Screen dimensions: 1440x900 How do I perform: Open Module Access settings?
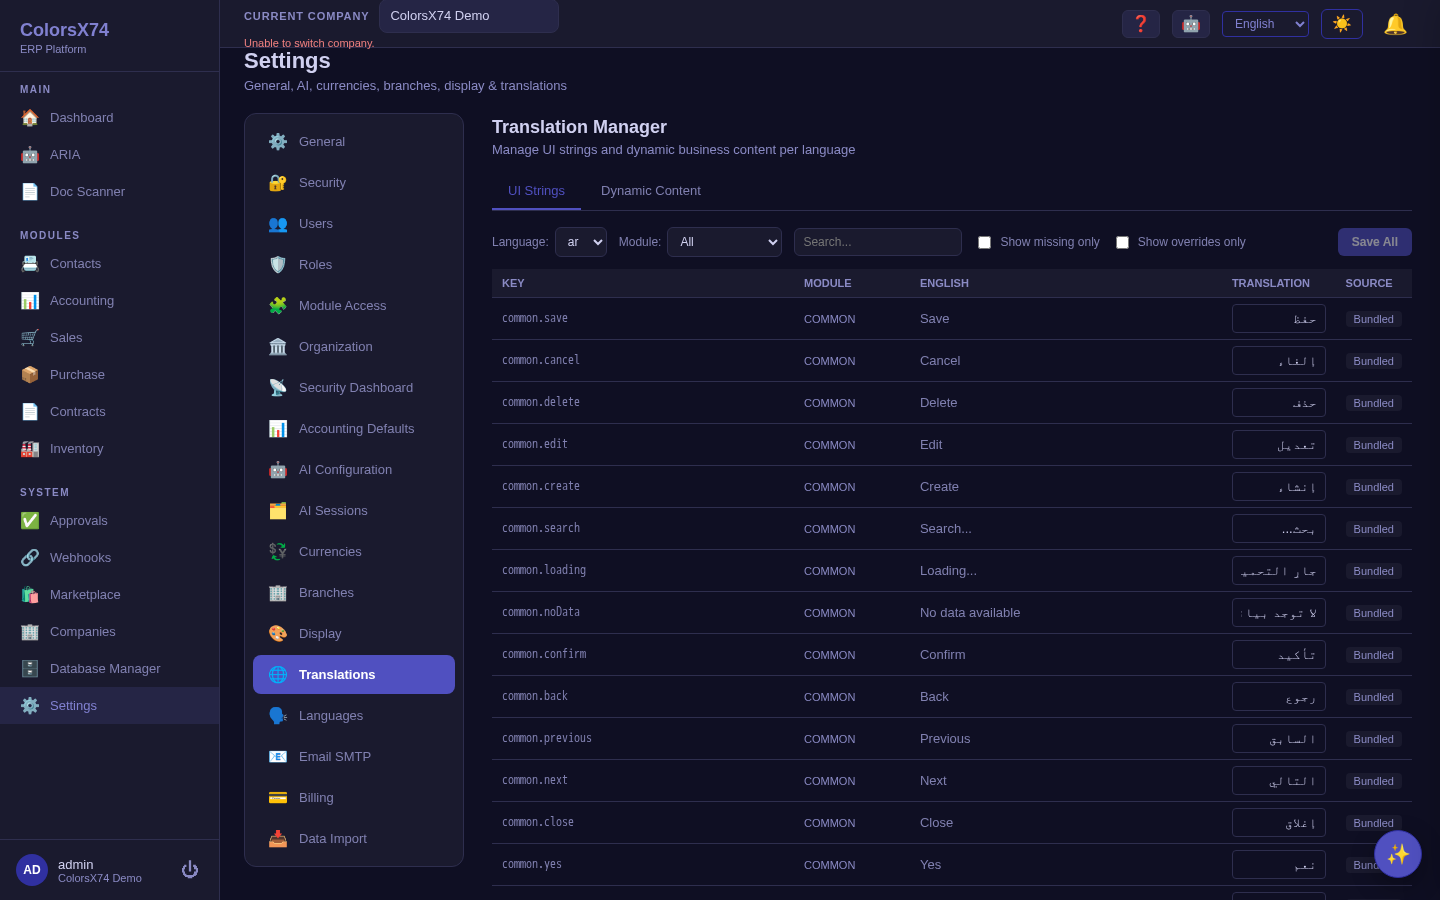pos(354,306)
